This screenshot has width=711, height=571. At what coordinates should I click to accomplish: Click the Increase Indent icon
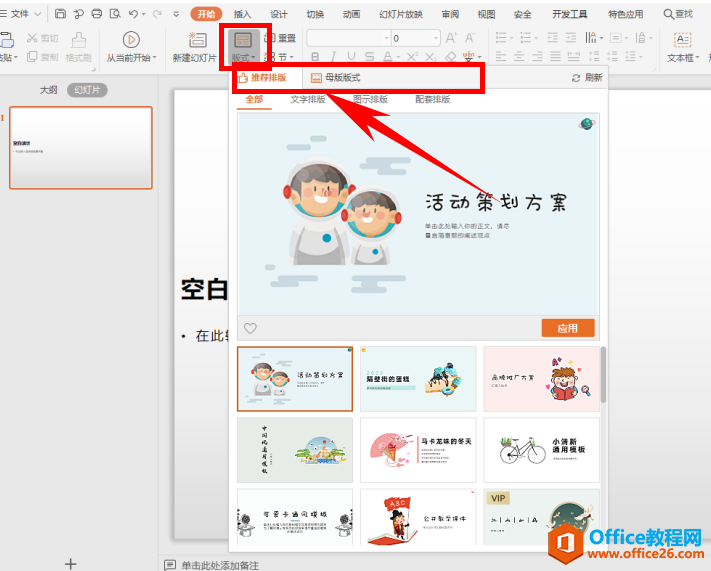[570, 38]
